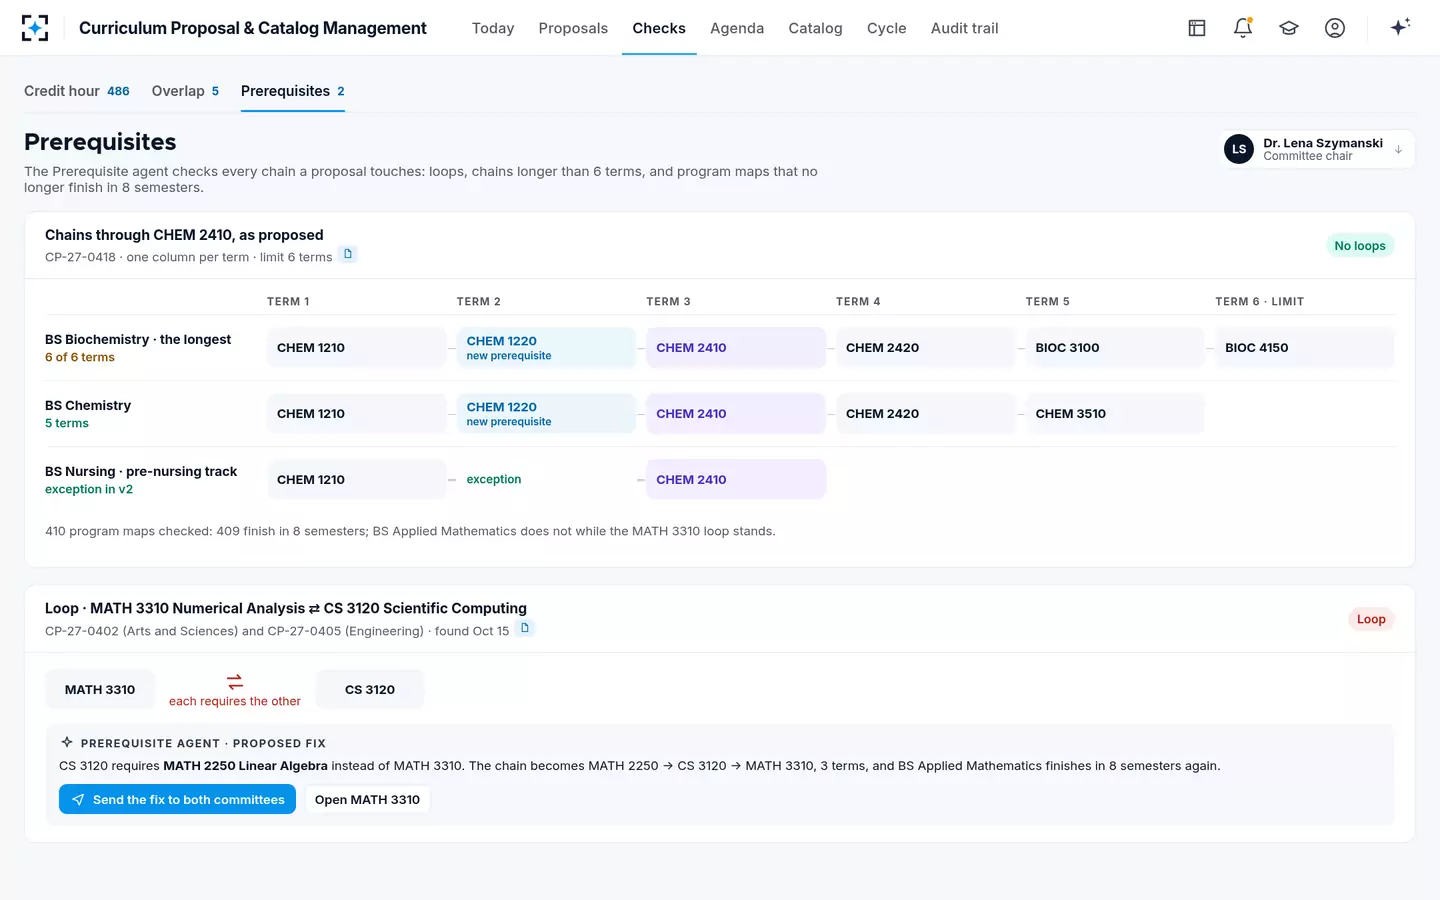Click the TERM 6 · LIMIT column header
Screen dimensions: 1440x900
click(x=1260, y=301)
